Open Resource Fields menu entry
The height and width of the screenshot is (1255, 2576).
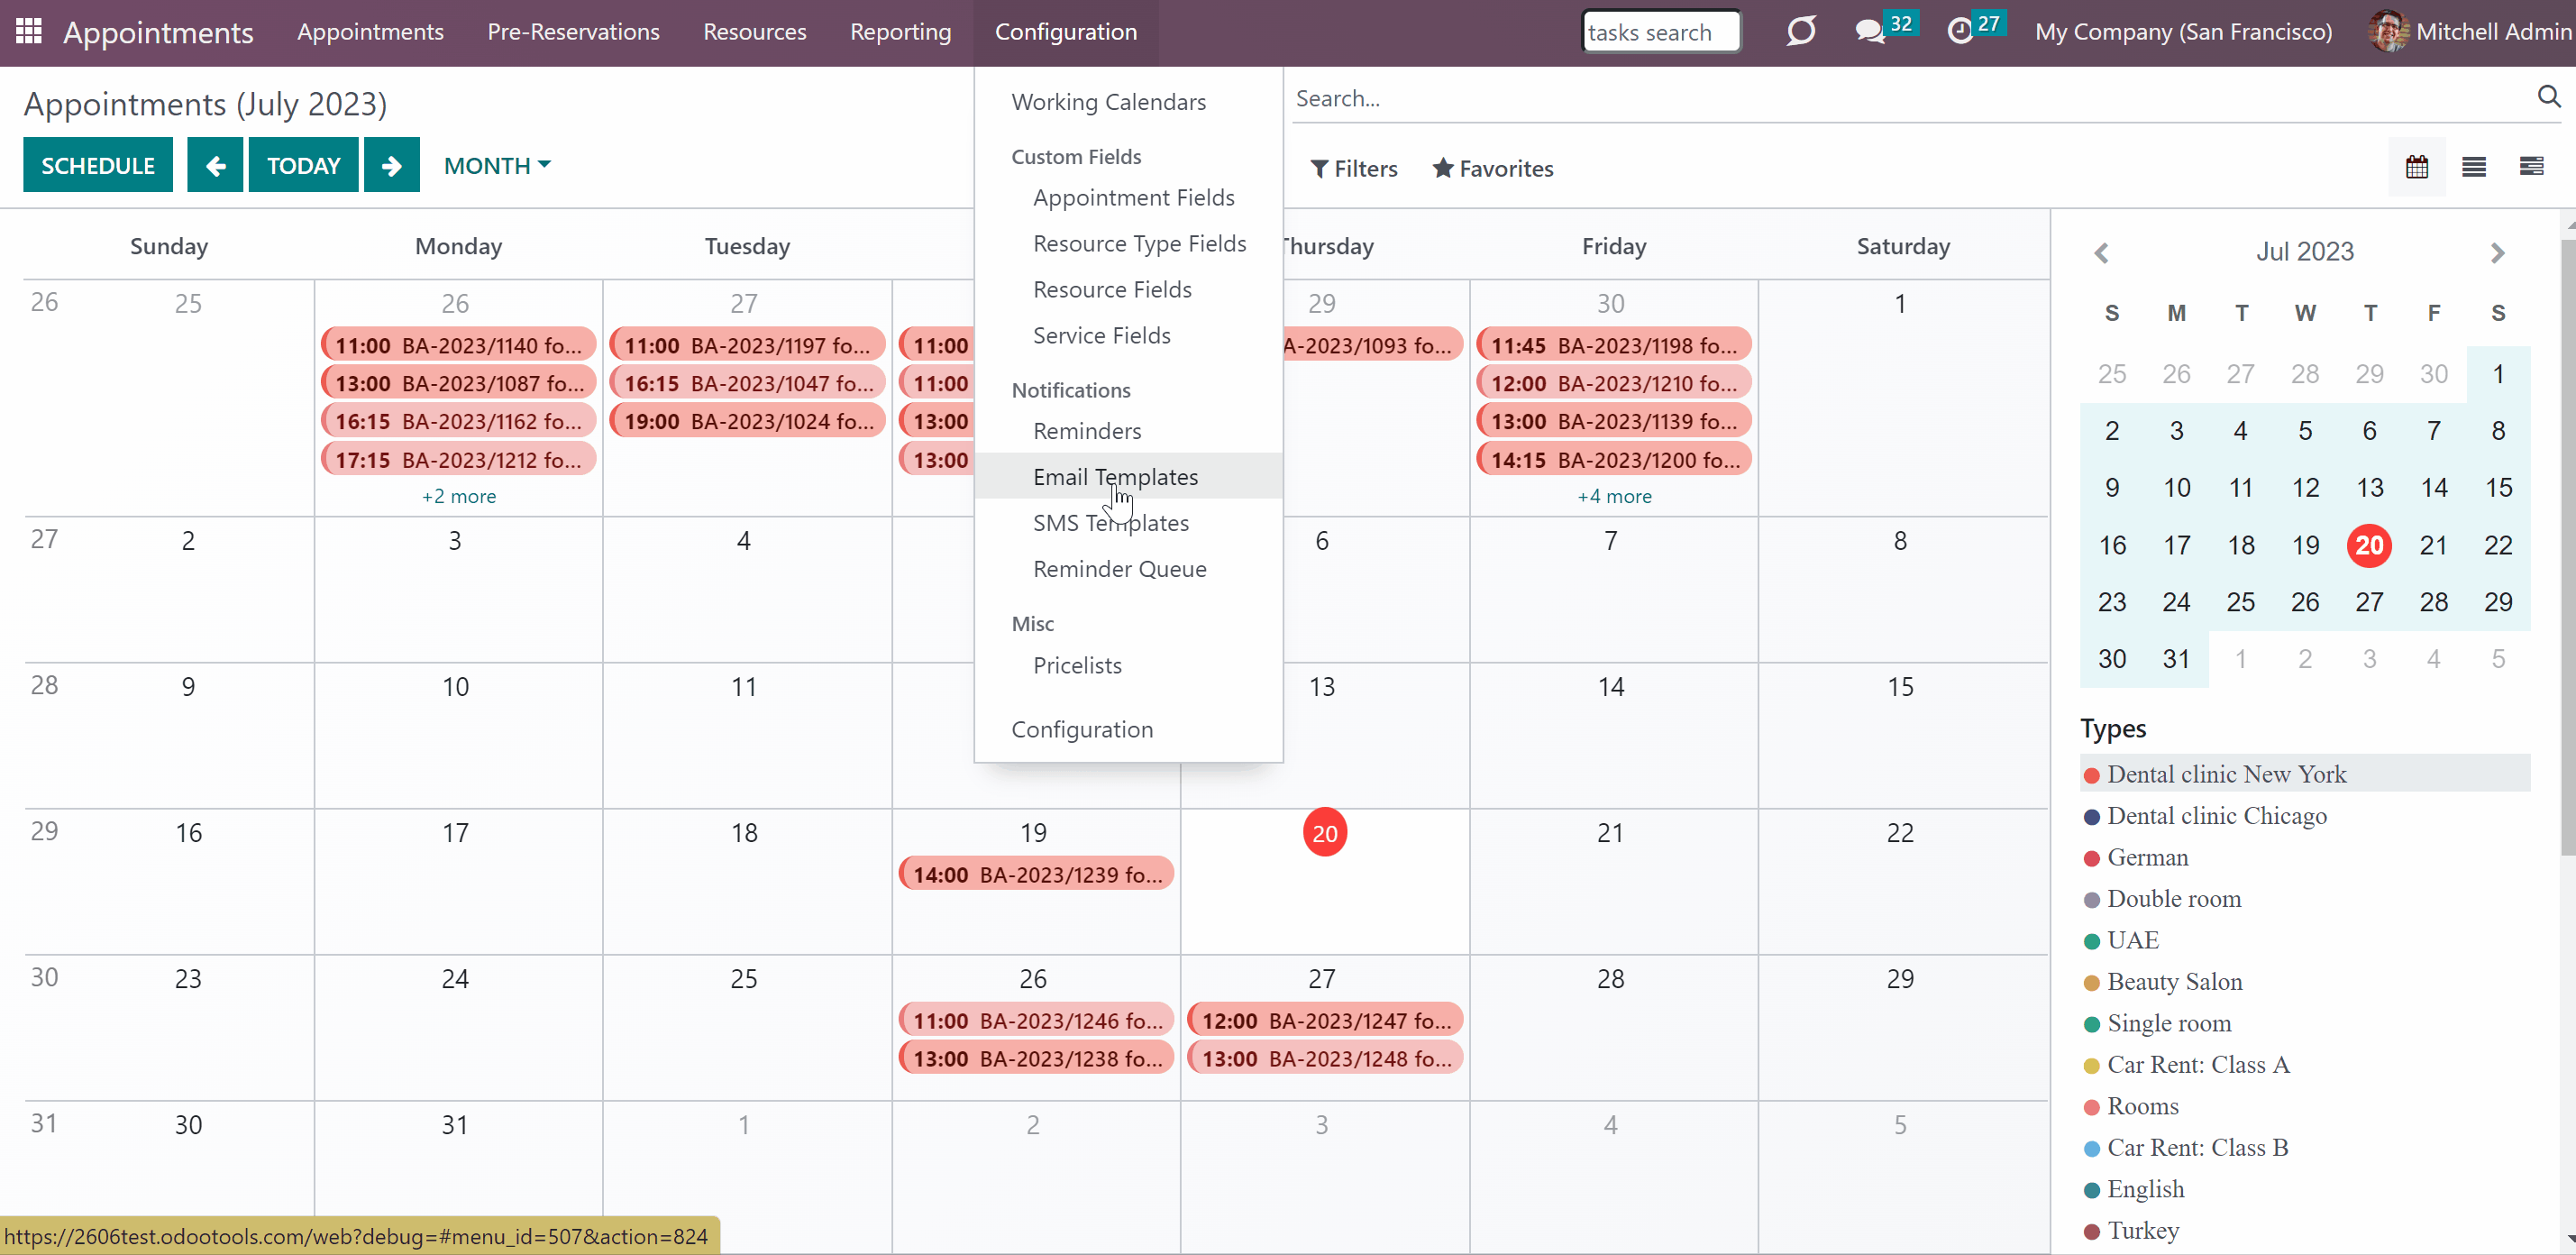(x=1128, y=290)
